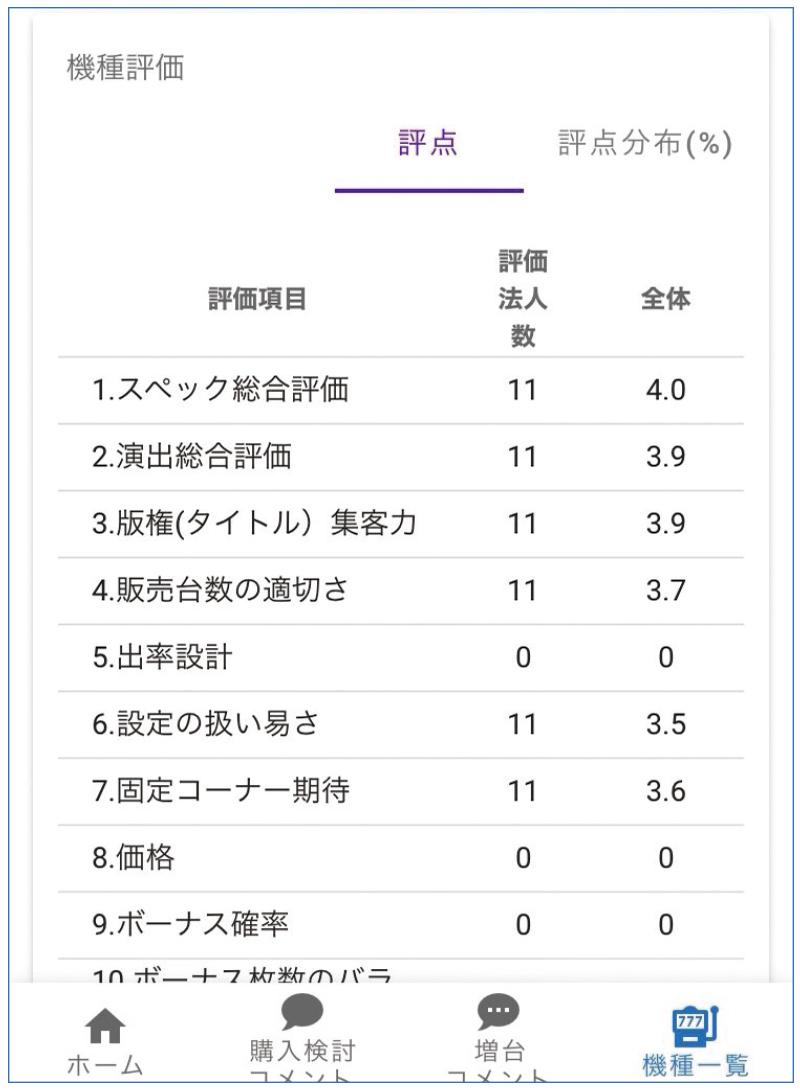Click the 4.0 score for スペック総合評価
The width and height of the screenshot is (800, 1090).
665,391
